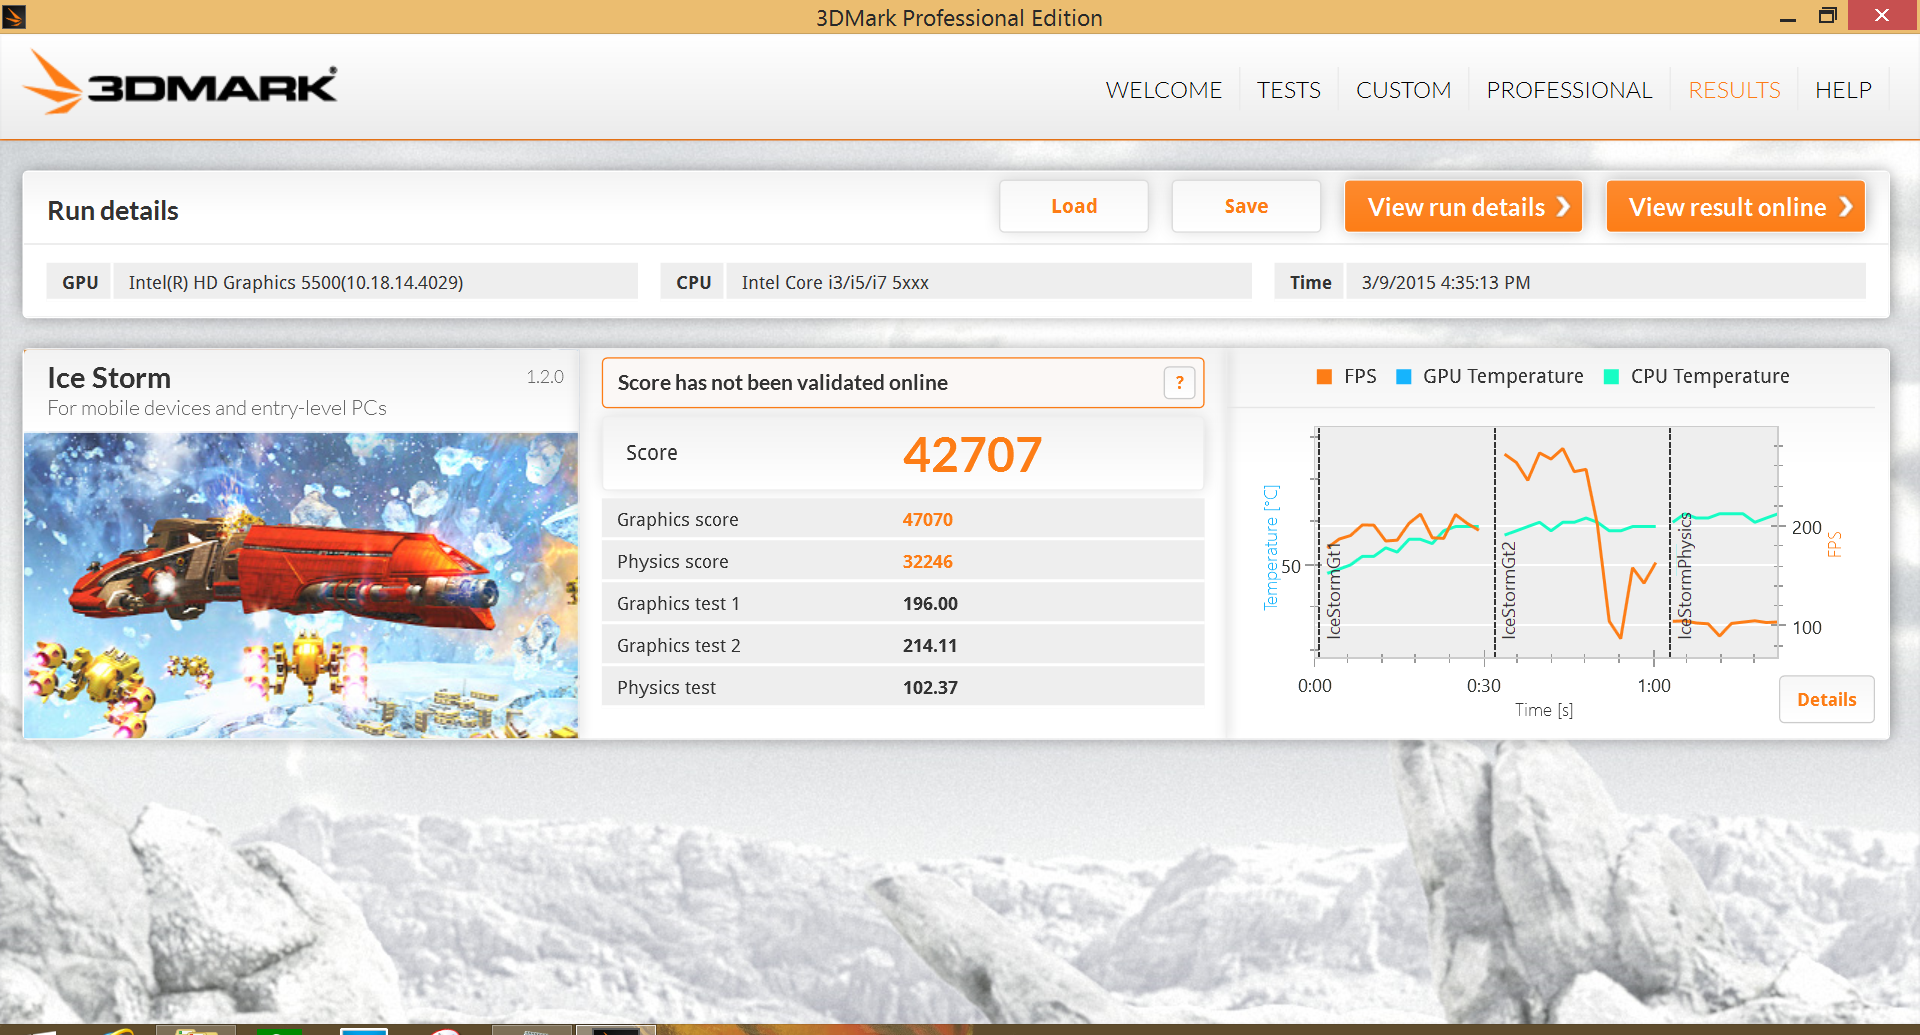Click the 0:30 time axis label
This screenshot has height=1035, width=1920.
point(1483,685)
